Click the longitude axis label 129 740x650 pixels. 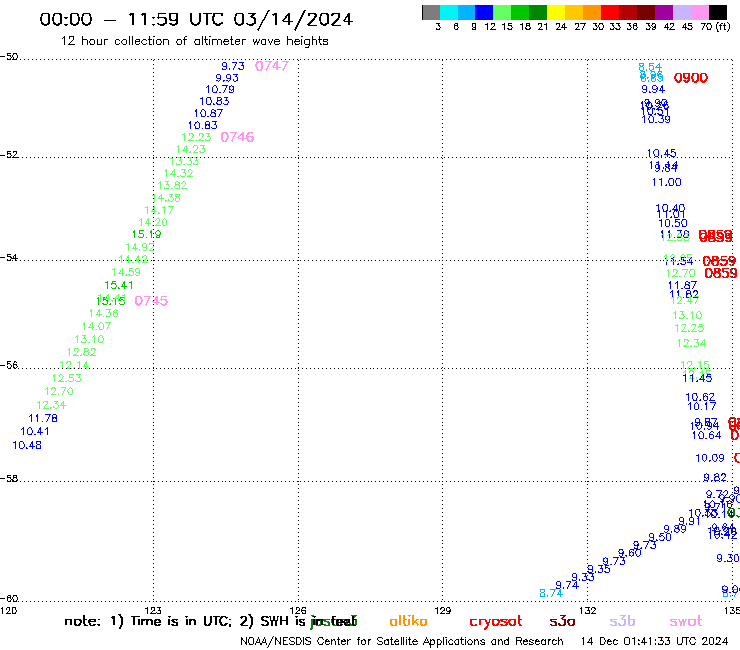click(x=443, y=610)
